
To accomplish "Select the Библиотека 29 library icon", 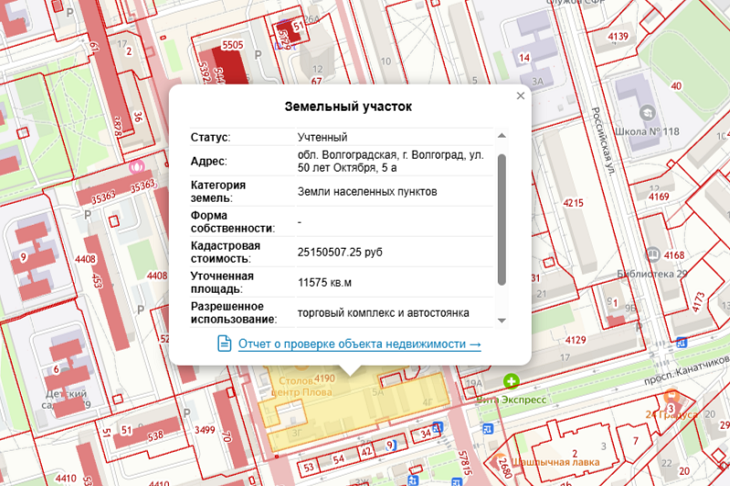I will (653, 255).
